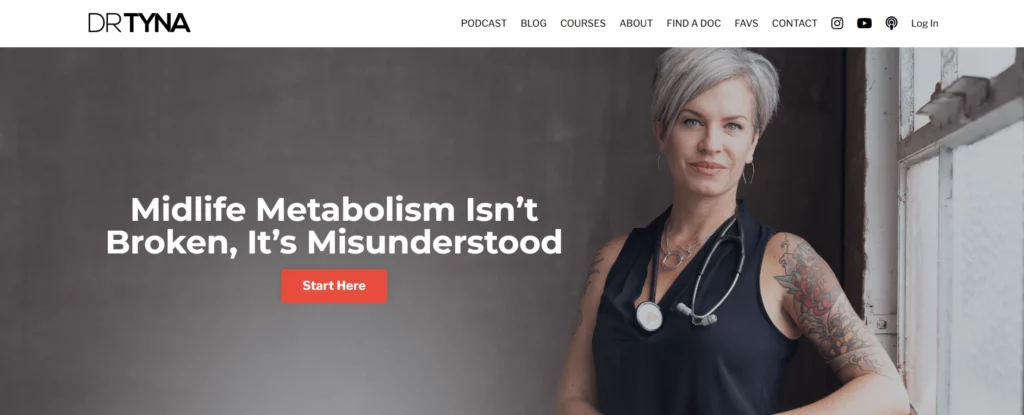The width and height of the screenshot is (1024, 415).
Task: Open the podcast microphone icon
Action: [x=891, y=24]
